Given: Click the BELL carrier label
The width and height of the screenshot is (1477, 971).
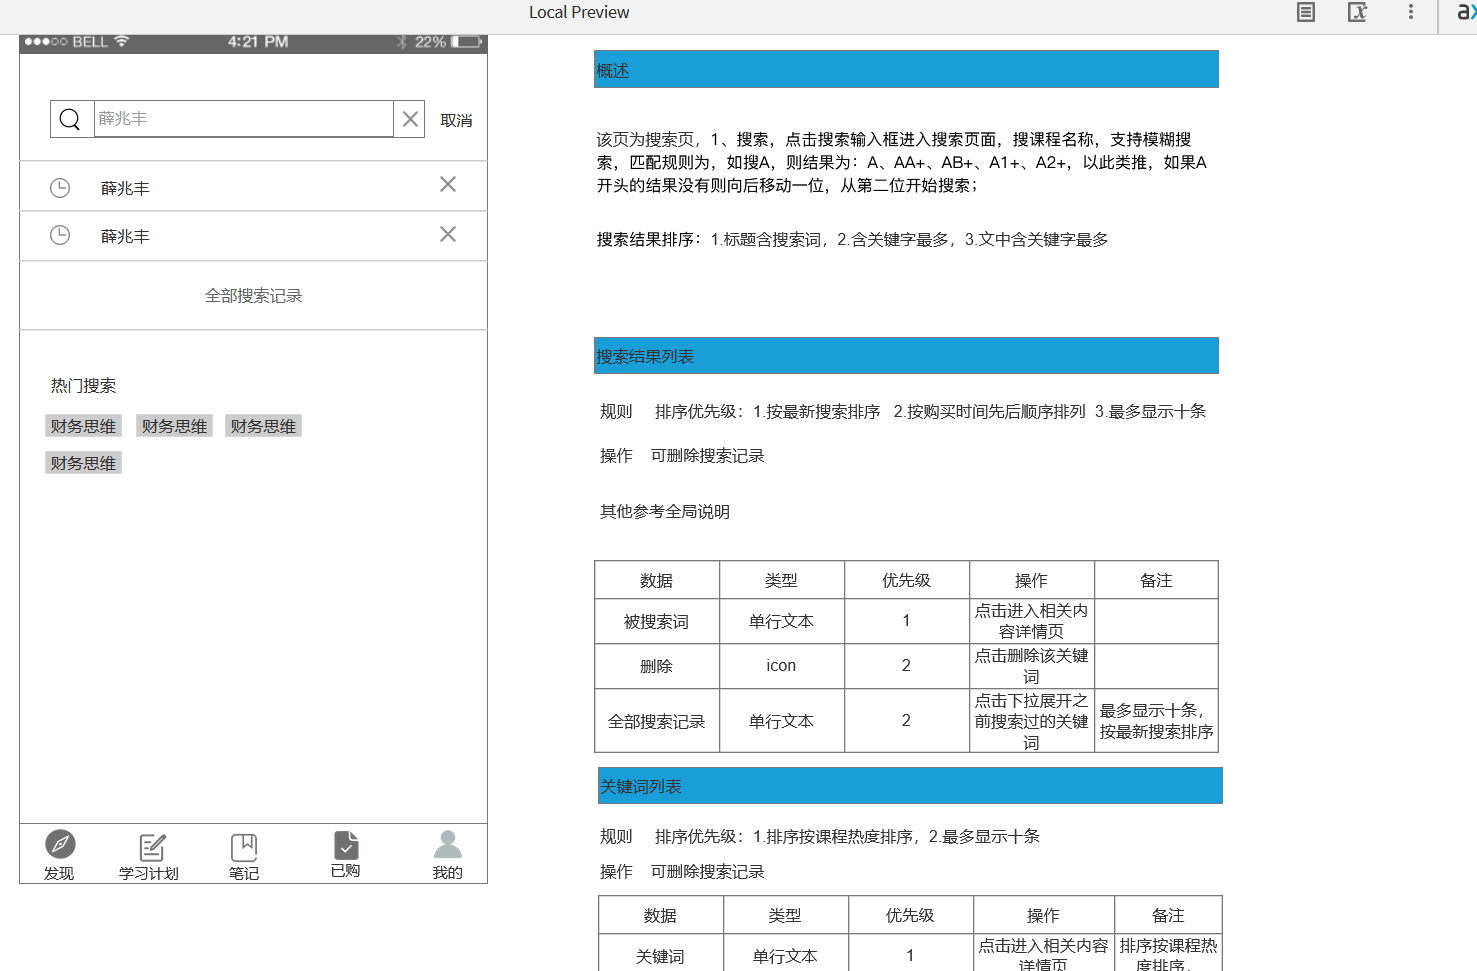Looking at the screenshot, I should [x=90, y=42].
